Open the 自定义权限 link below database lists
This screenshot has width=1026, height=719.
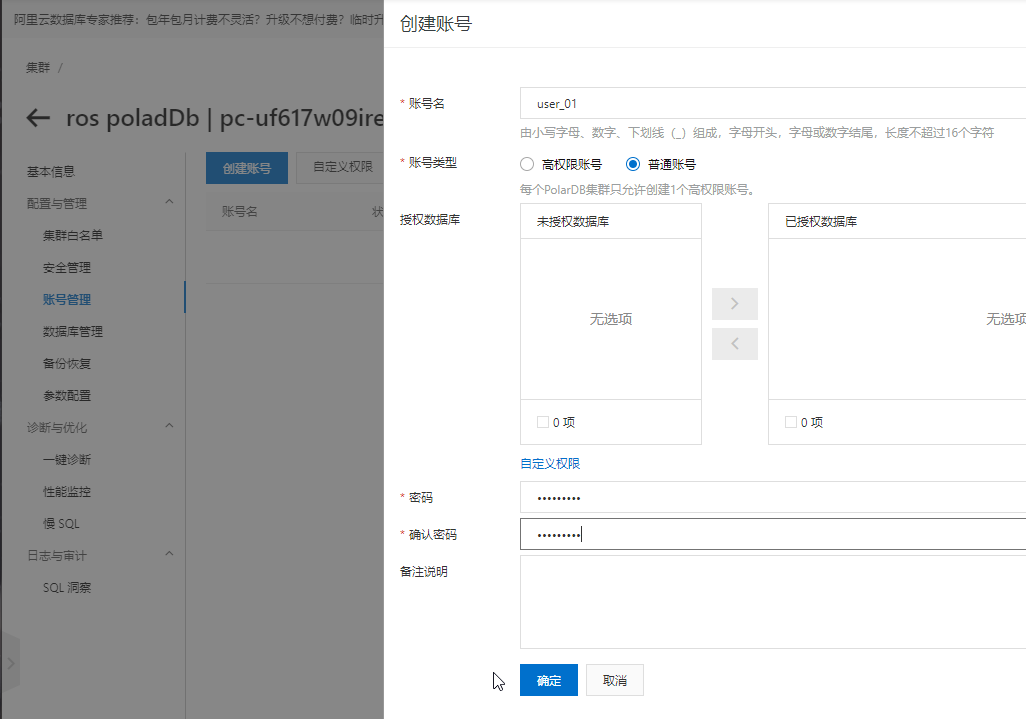(550, 463)
